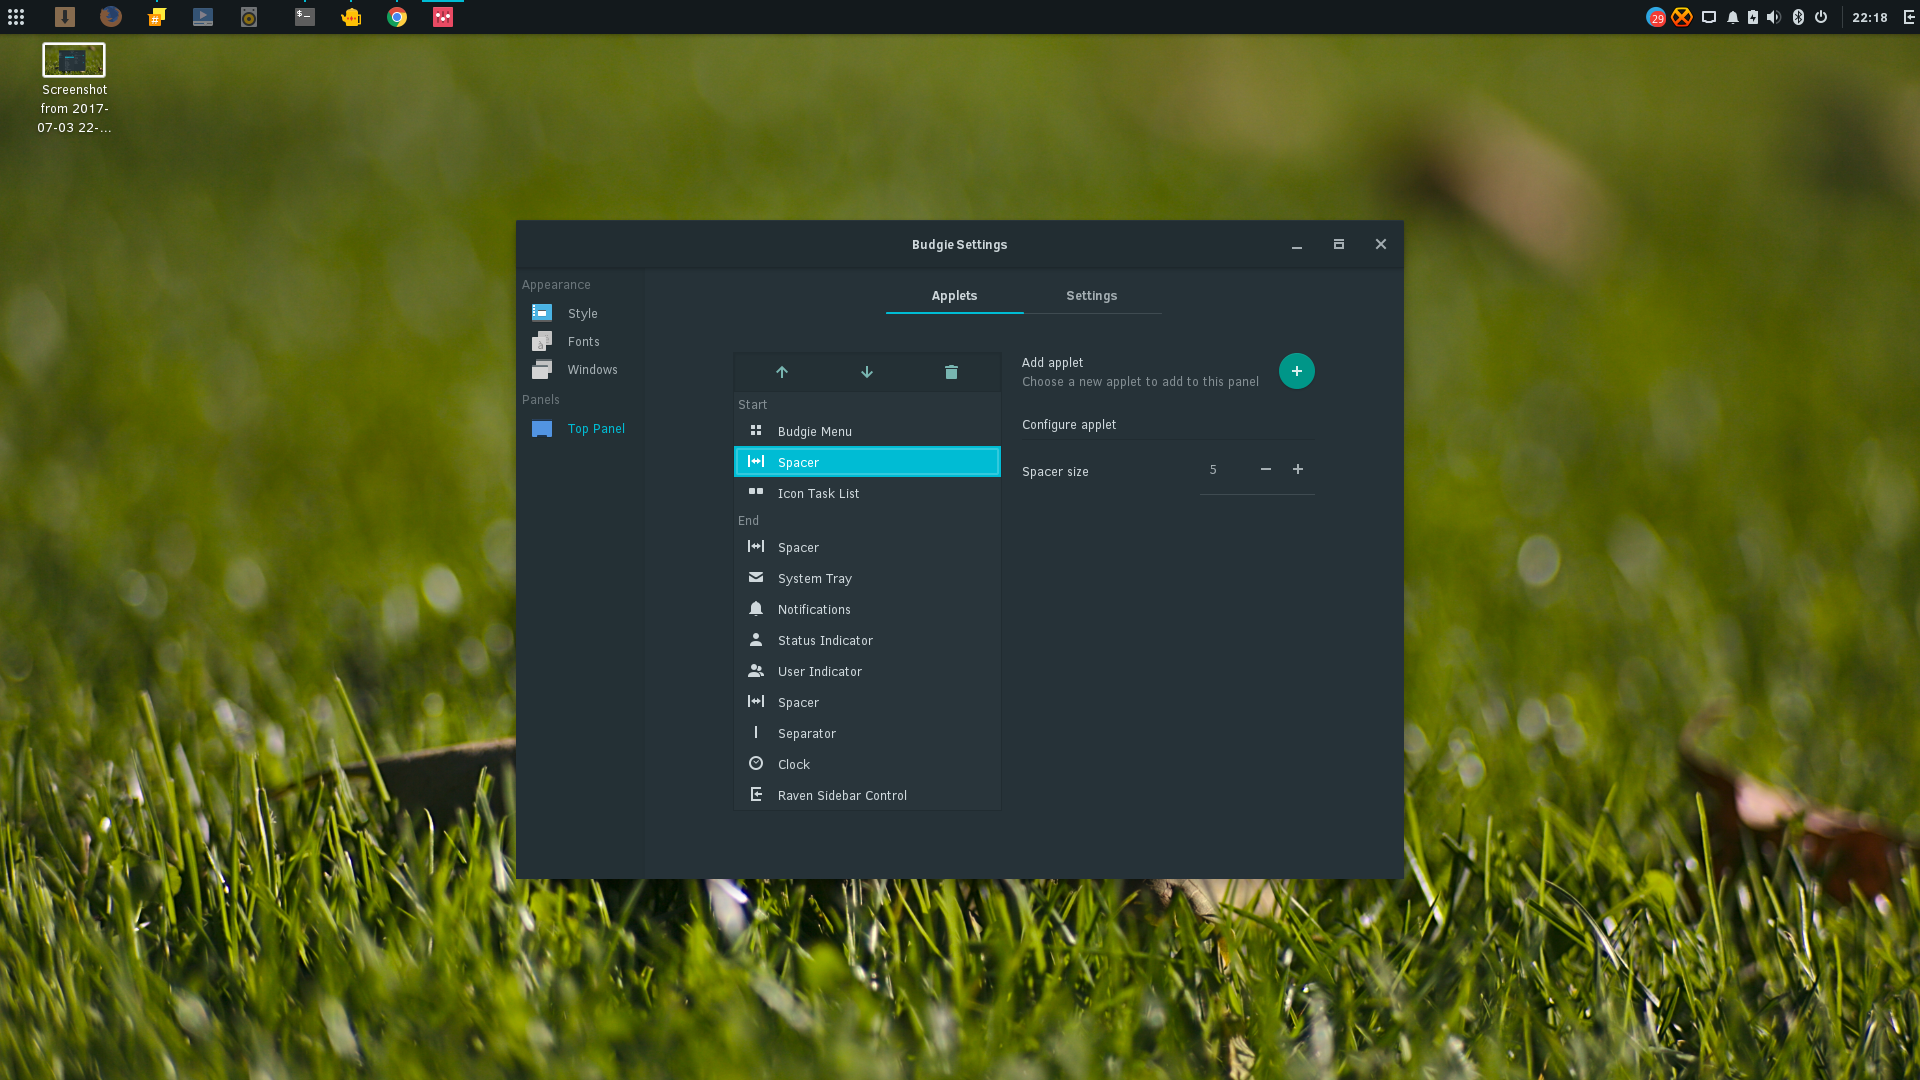Open the power user menu icon

tap(1821, 17)
